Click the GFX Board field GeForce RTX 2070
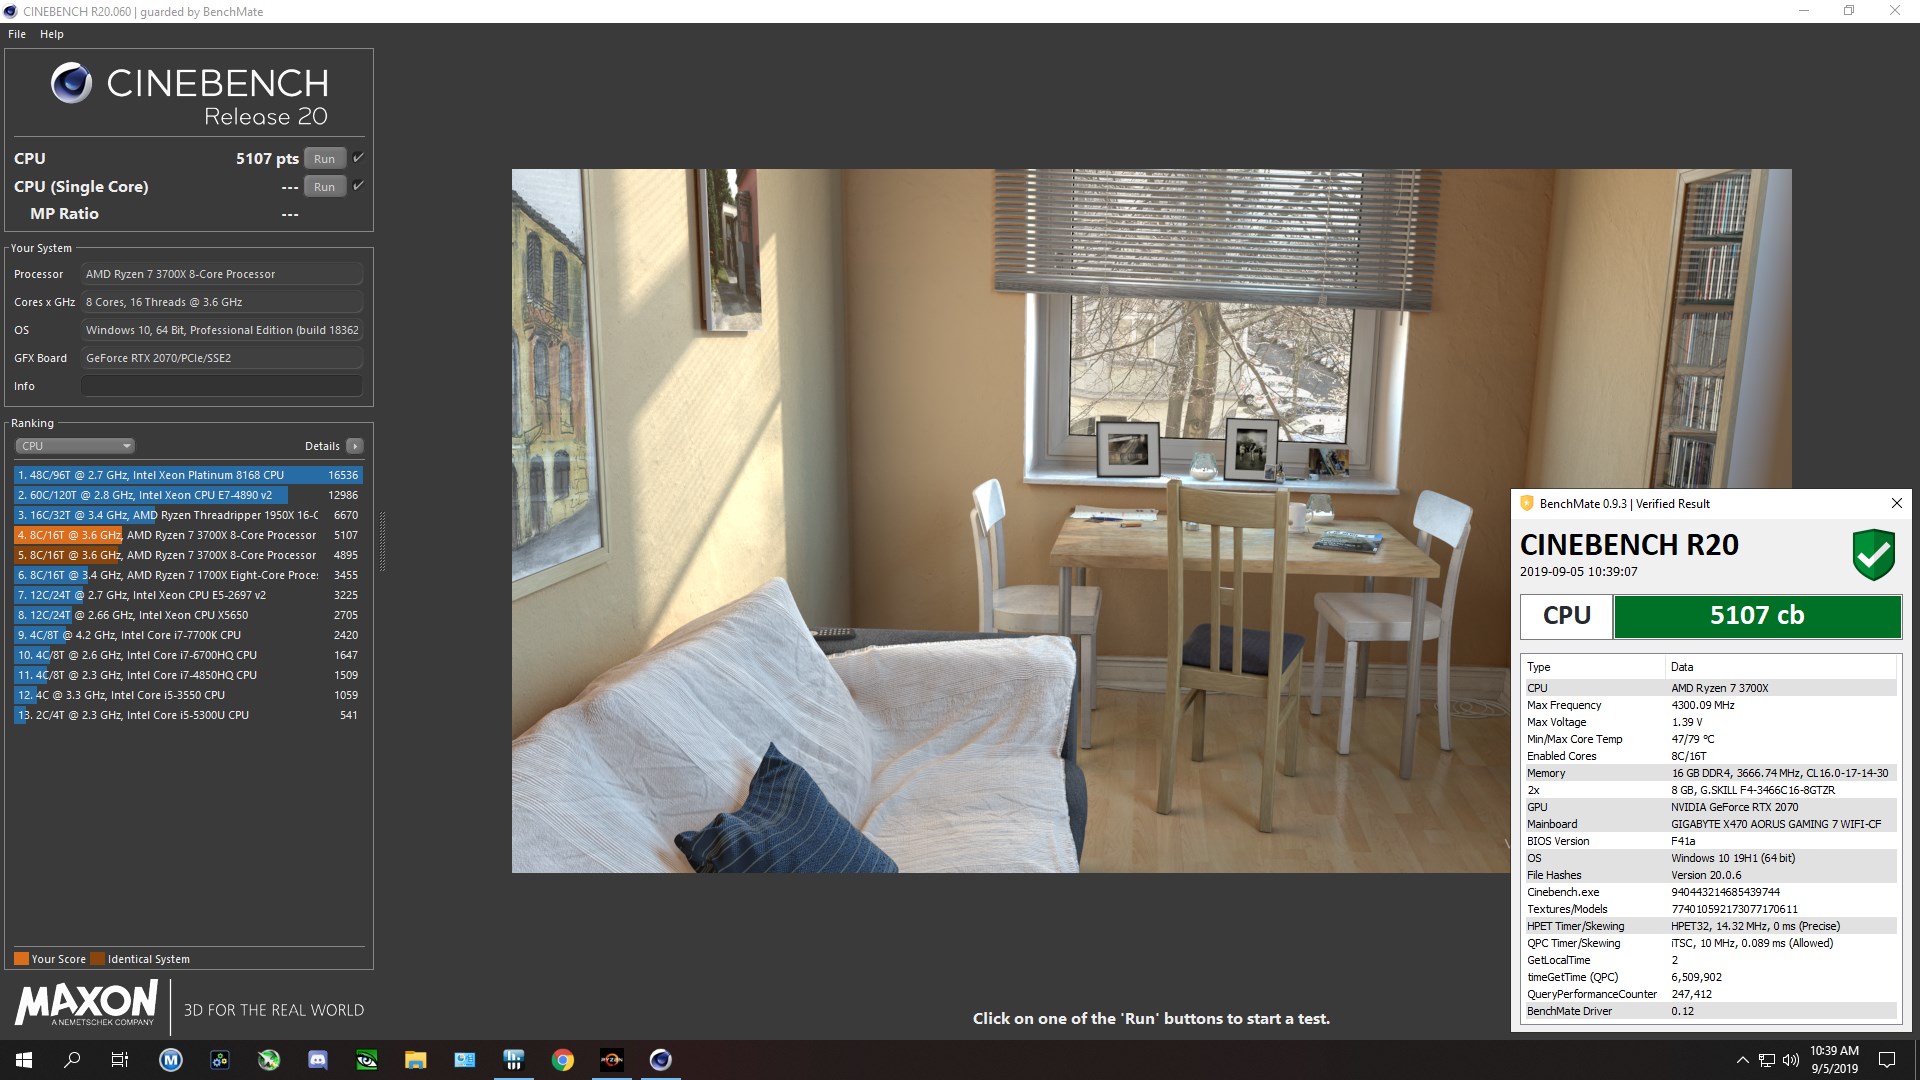This screenshot has width=1920, height=1080. coord(222,358)
